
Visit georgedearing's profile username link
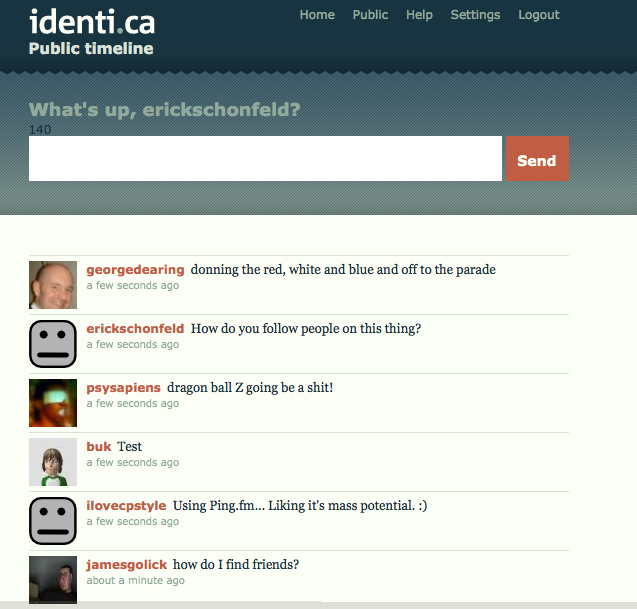(x=135, y=270)
